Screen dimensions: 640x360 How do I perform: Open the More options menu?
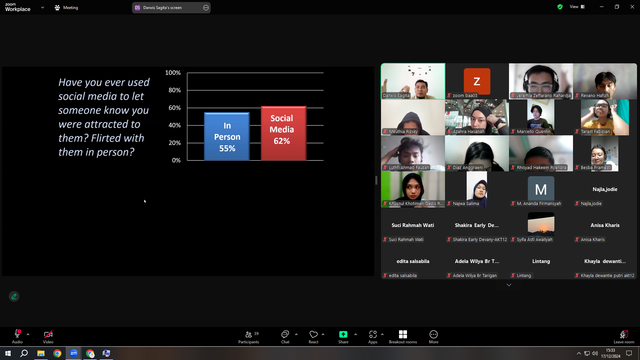pyautogui.click(x=433, y=336)
